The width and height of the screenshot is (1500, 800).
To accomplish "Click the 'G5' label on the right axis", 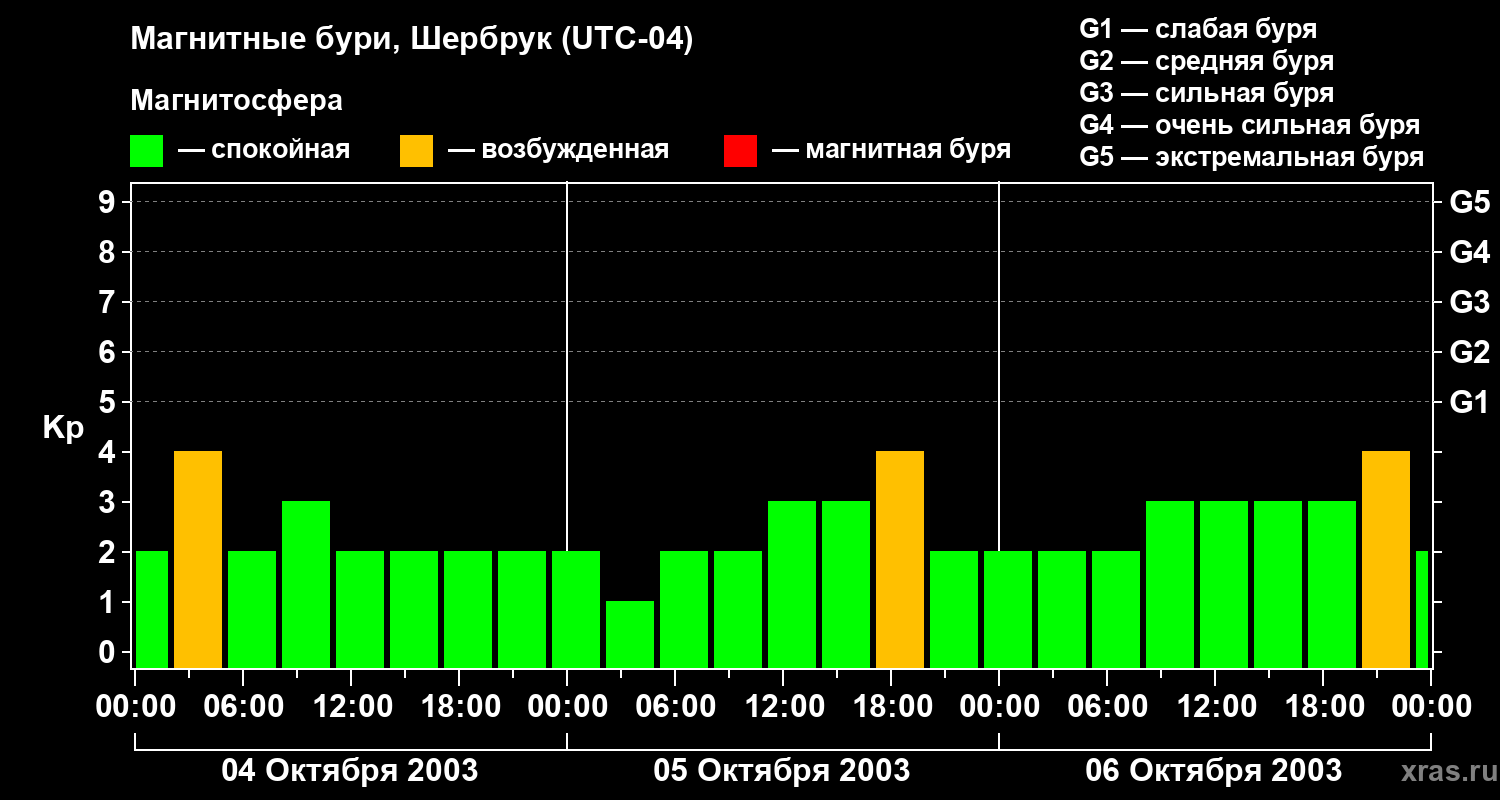I will 1469,202.
